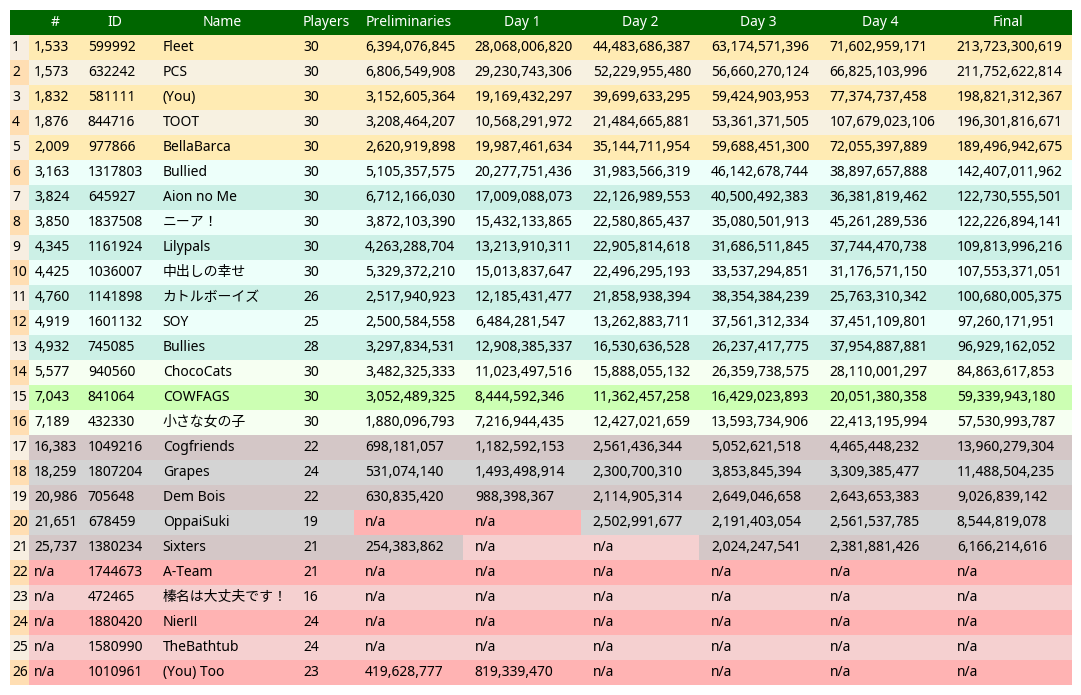Viewport: 1081px width, 695px height.
Task: Click PCS final score 211,752,622,814
Action: [1009, 71]
